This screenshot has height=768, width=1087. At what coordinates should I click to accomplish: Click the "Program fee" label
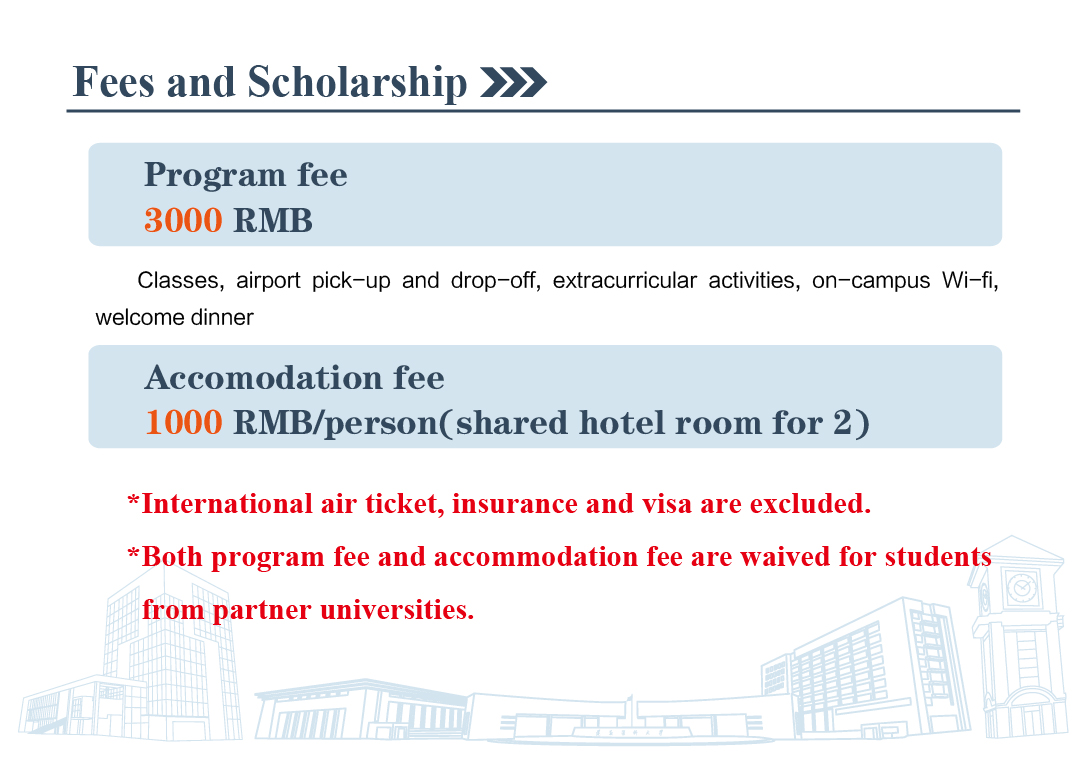(246, 175)
